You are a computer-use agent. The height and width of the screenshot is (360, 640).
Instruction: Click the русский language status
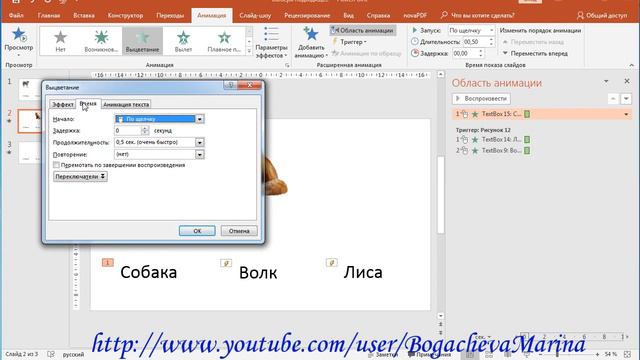[73, 354]
